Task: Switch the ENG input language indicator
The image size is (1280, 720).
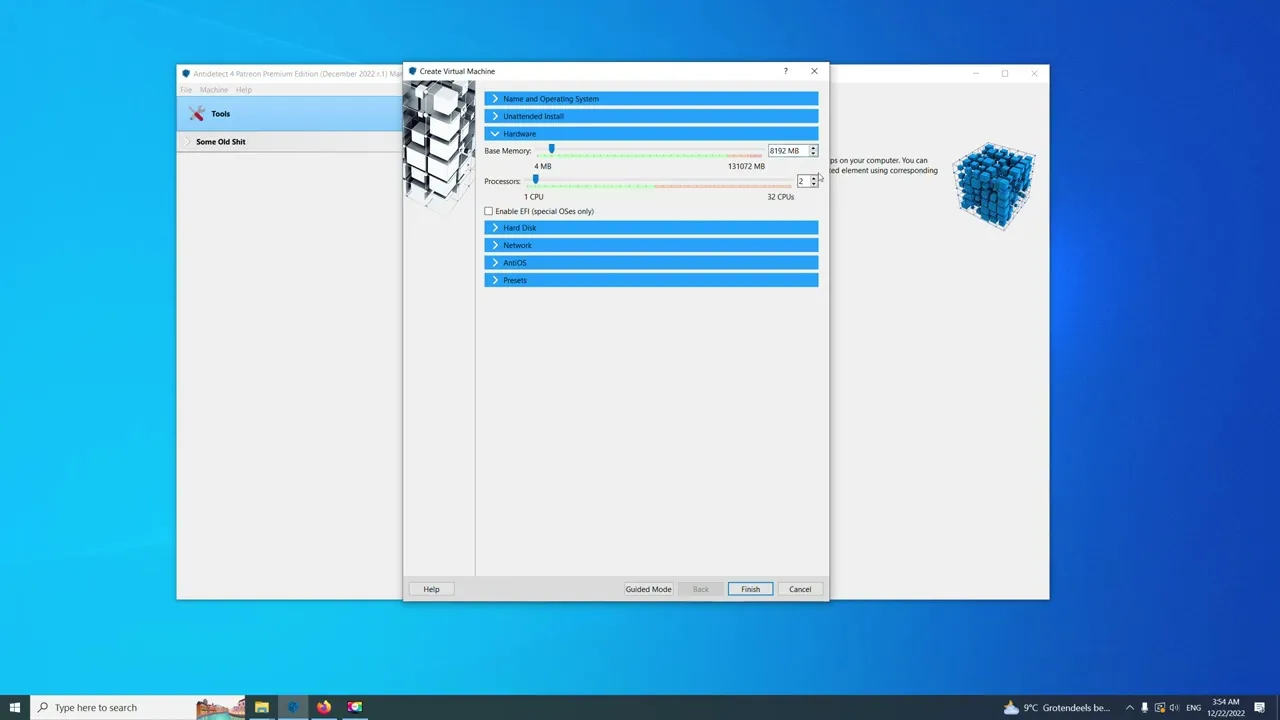Action: 1193,707
